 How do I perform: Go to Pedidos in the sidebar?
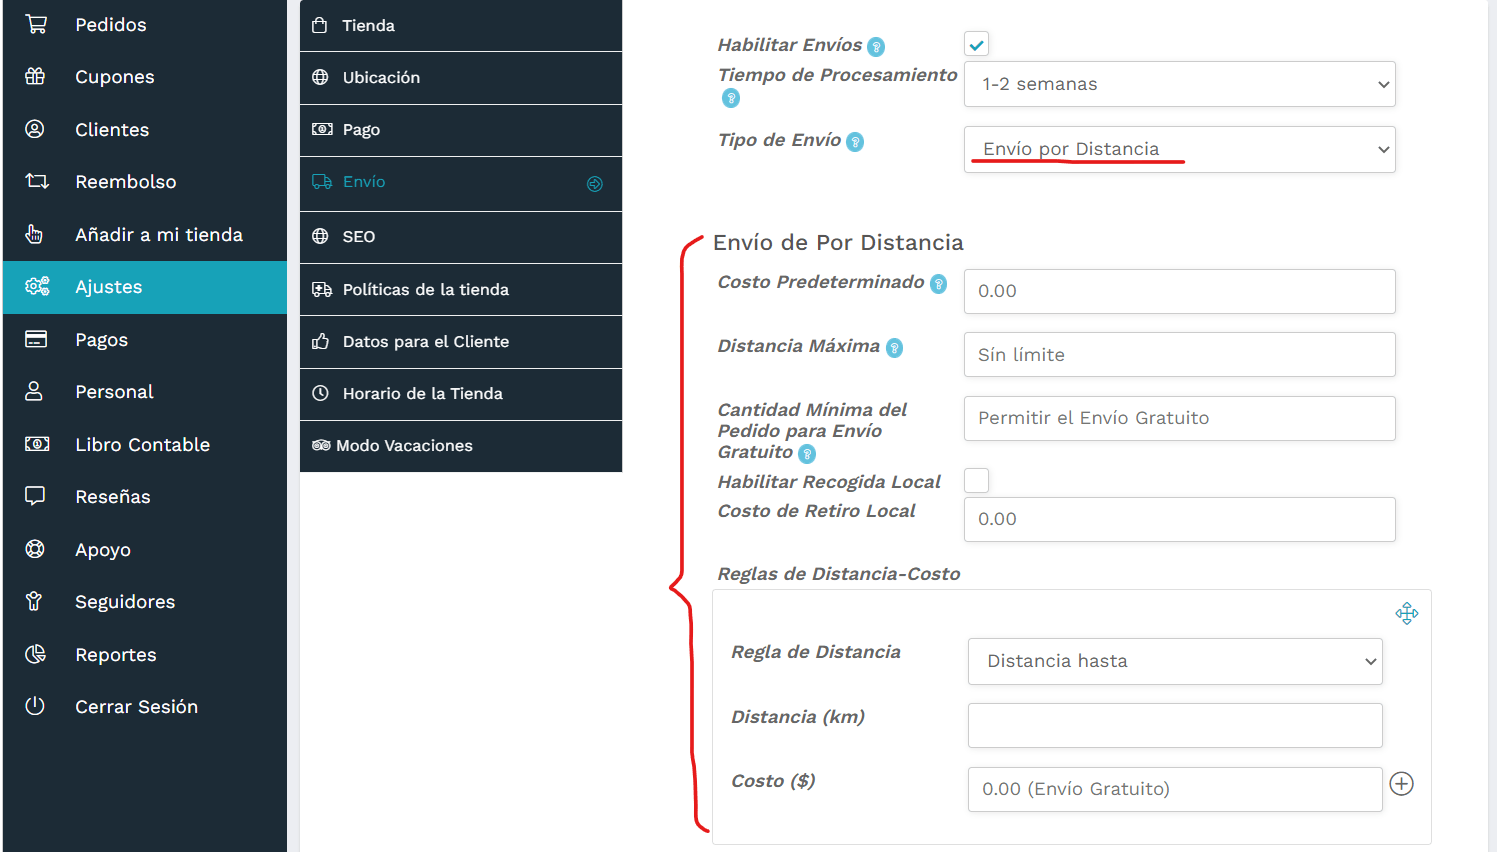pyautogui.click(x=110, y=25)
